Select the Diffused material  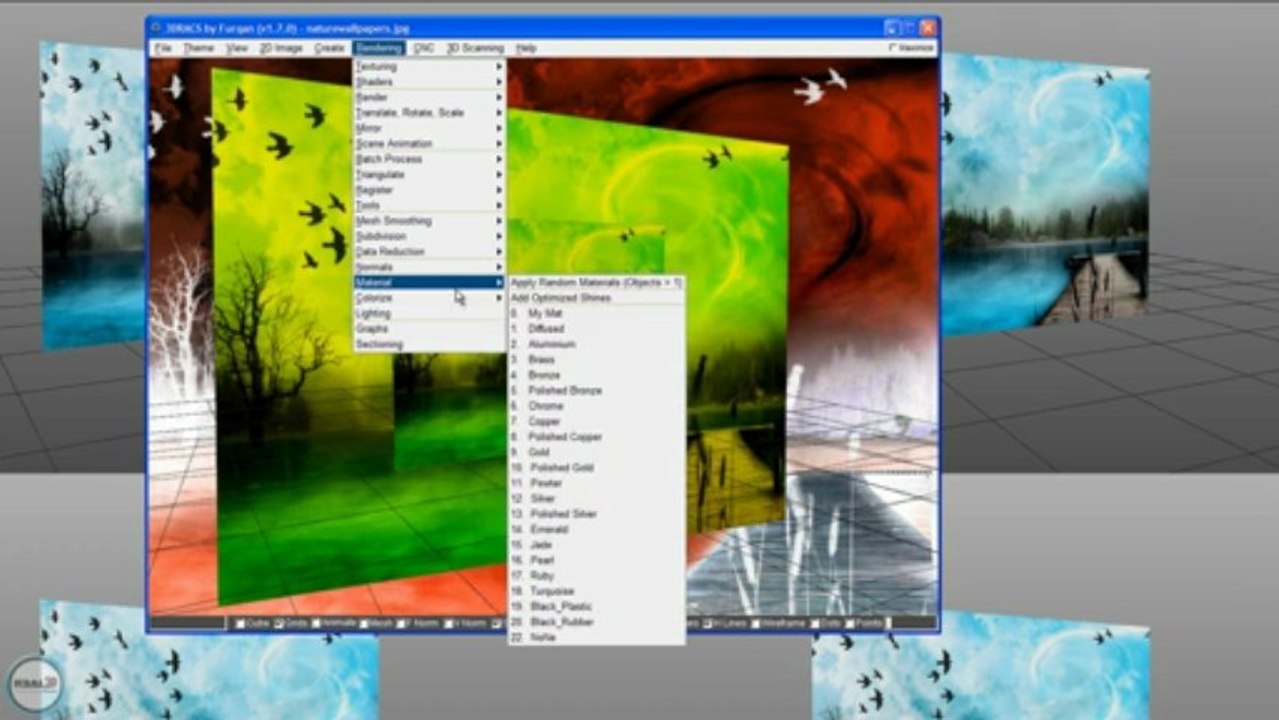click(x=596, y=328)
